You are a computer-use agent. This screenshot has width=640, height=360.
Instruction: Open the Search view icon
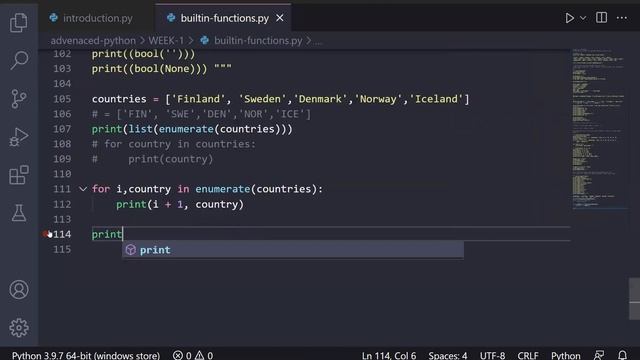point(19,60)
